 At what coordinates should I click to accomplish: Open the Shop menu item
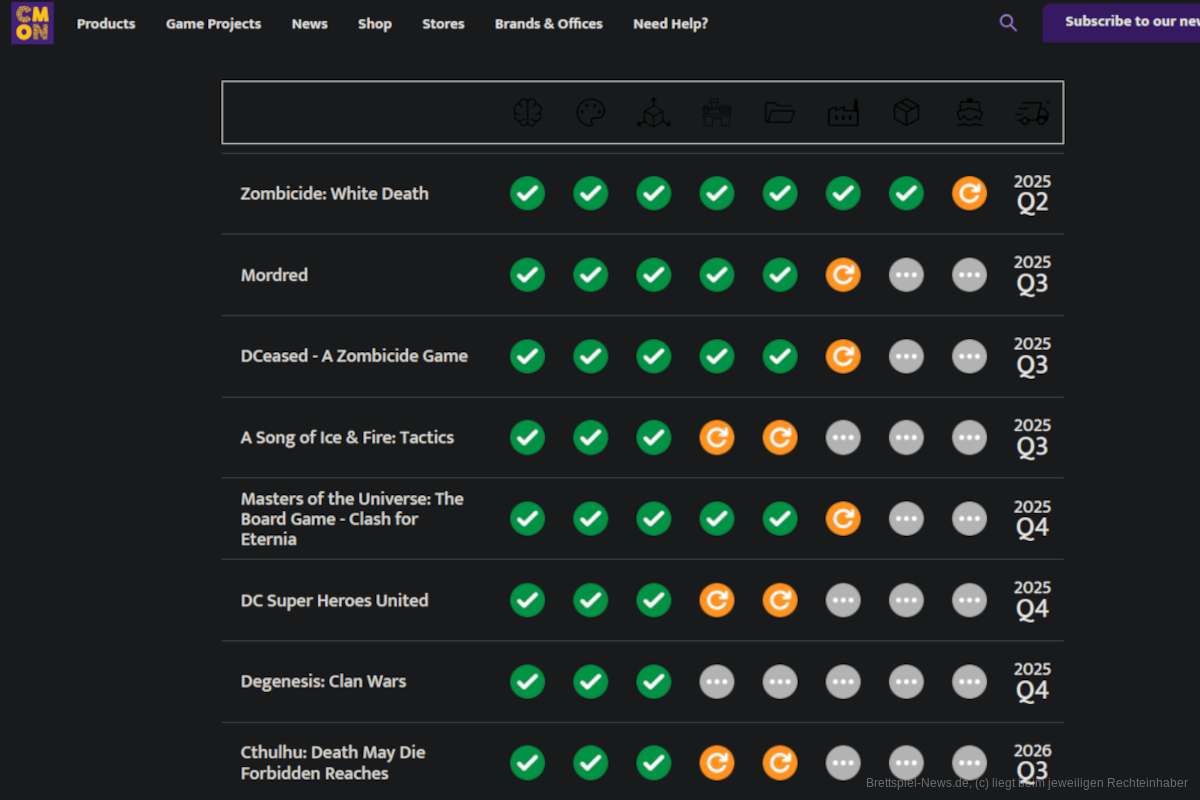375,24
